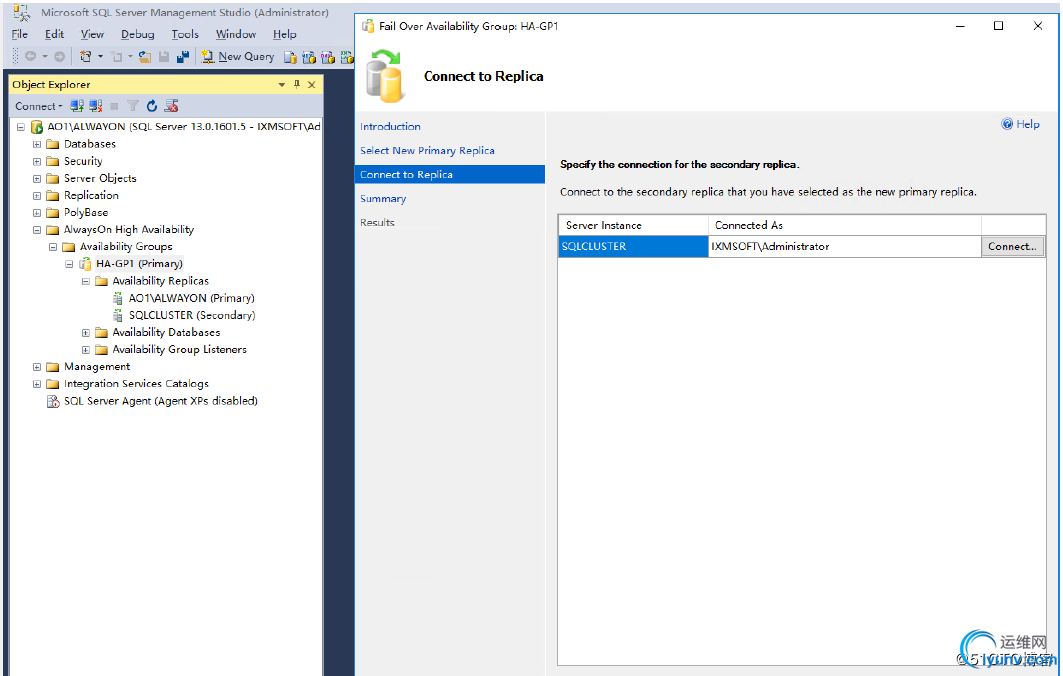The width and height of the screenshot is (1063, 676).
Task: Expand the Server Objects folder
Action: click(37, 178)
